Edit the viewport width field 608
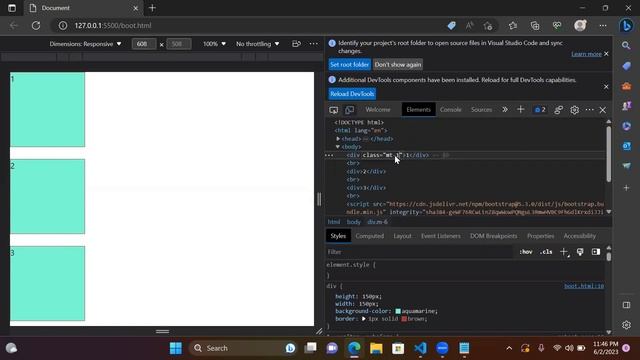 [144, 44]
